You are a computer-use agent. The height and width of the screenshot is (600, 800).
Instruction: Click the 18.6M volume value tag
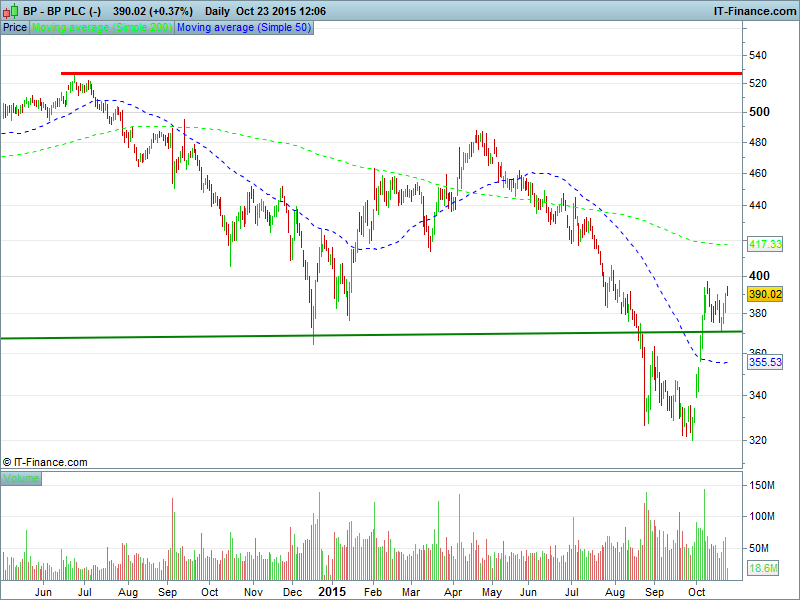point(764,568)
